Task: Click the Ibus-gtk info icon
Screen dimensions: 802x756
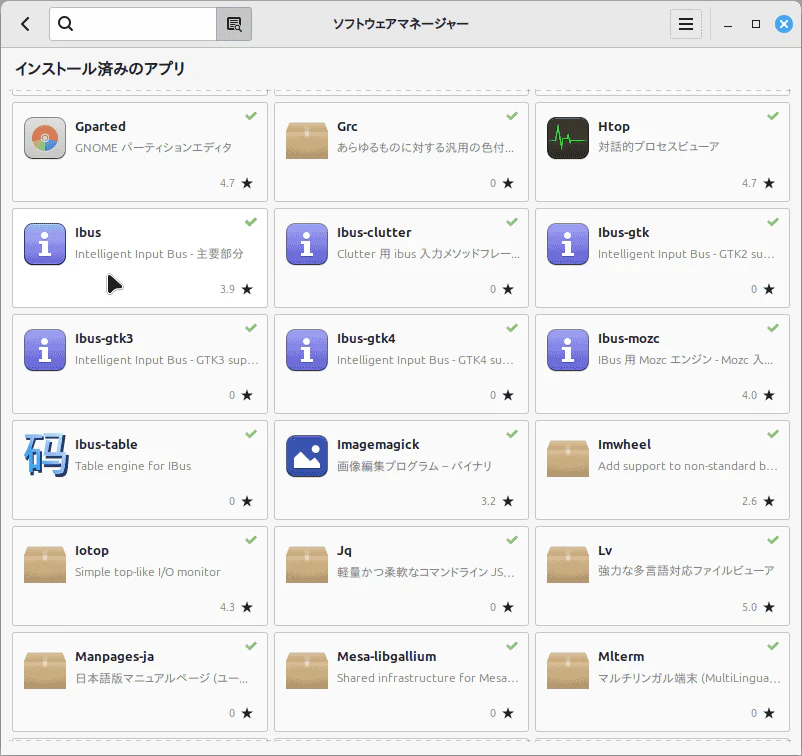Action: pos(568,244)
